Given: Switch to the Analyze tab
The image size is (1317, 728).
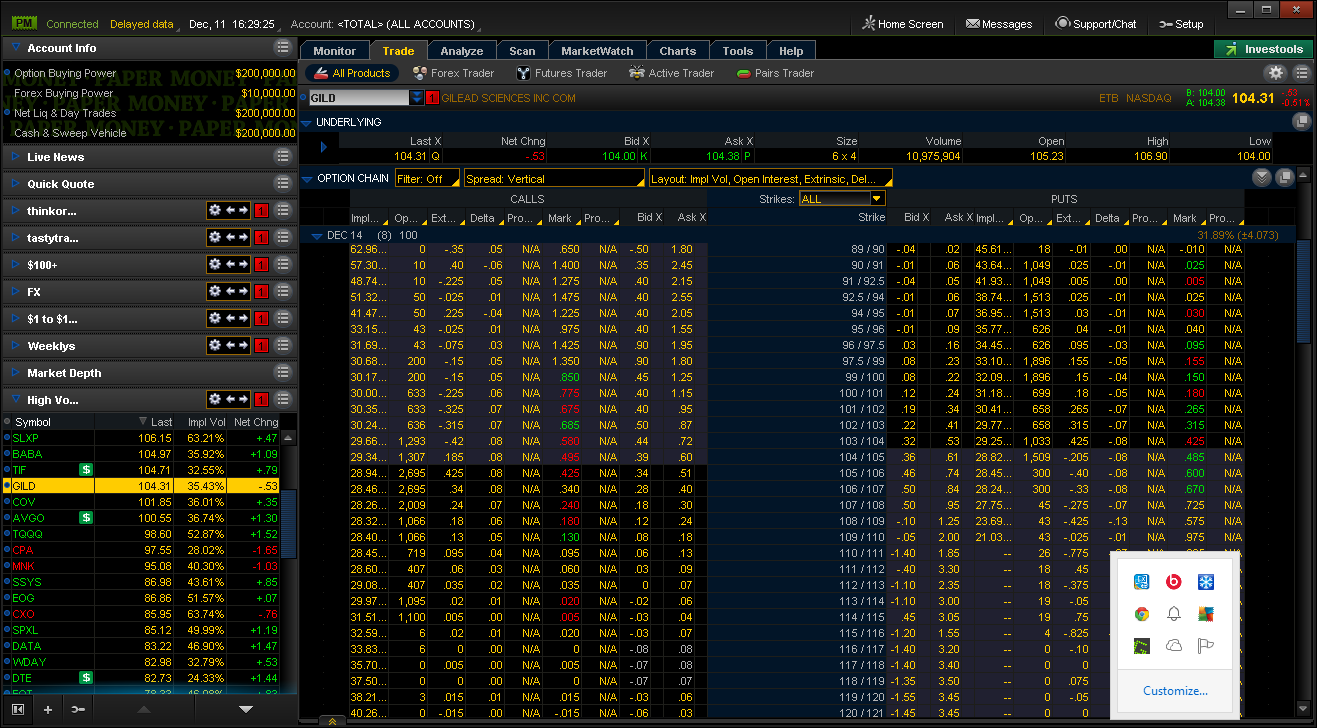Looking at the screenshot, I should point(462,51).
